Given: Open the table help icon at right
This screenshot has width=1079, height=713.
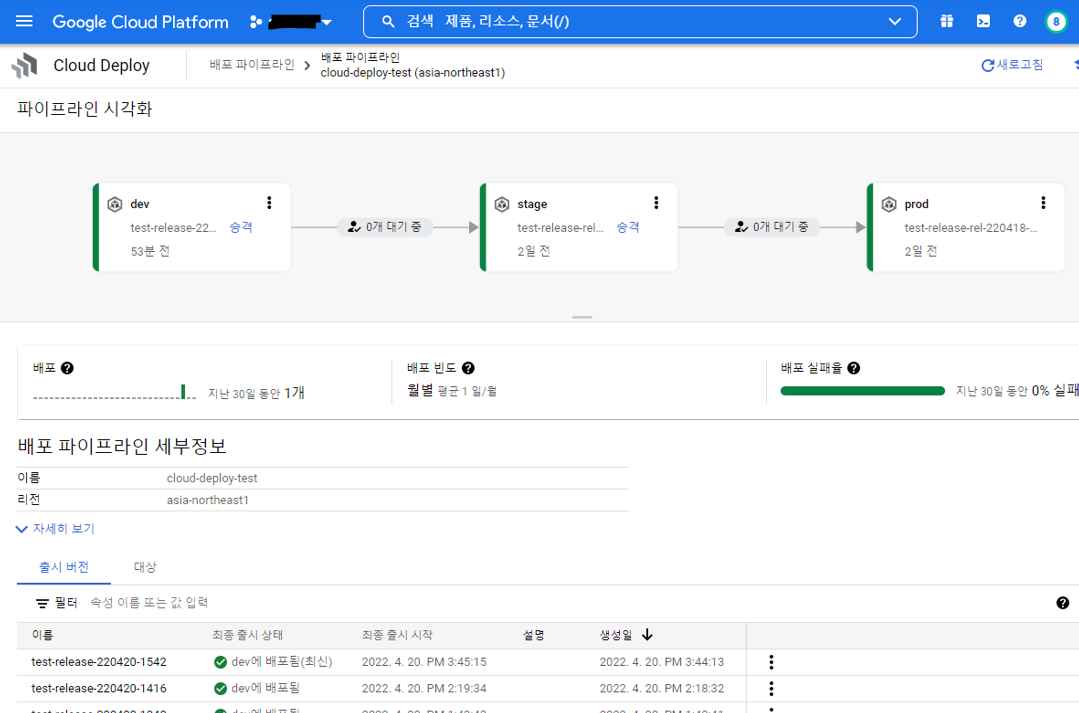Looking at the screenshot, I should click(x=1062, y=603).
